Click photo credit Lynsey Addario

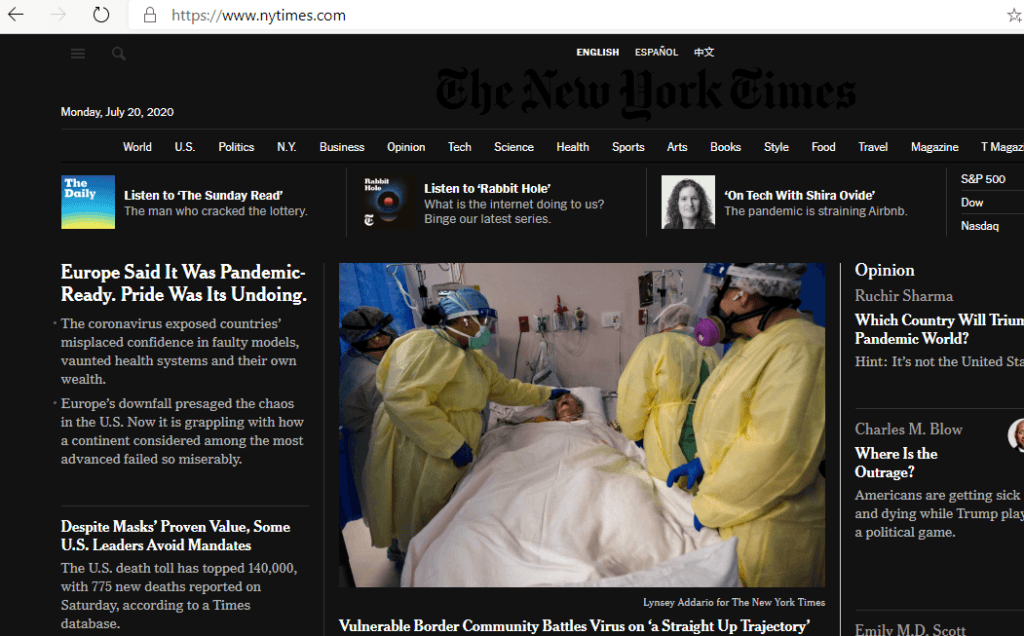[x=734, y=603]
